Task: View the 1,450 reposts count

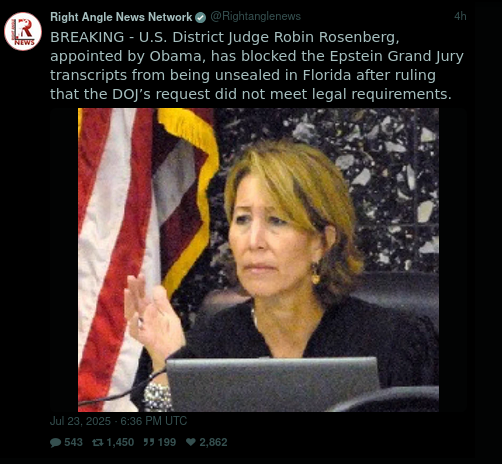Action: pos(120,442)
